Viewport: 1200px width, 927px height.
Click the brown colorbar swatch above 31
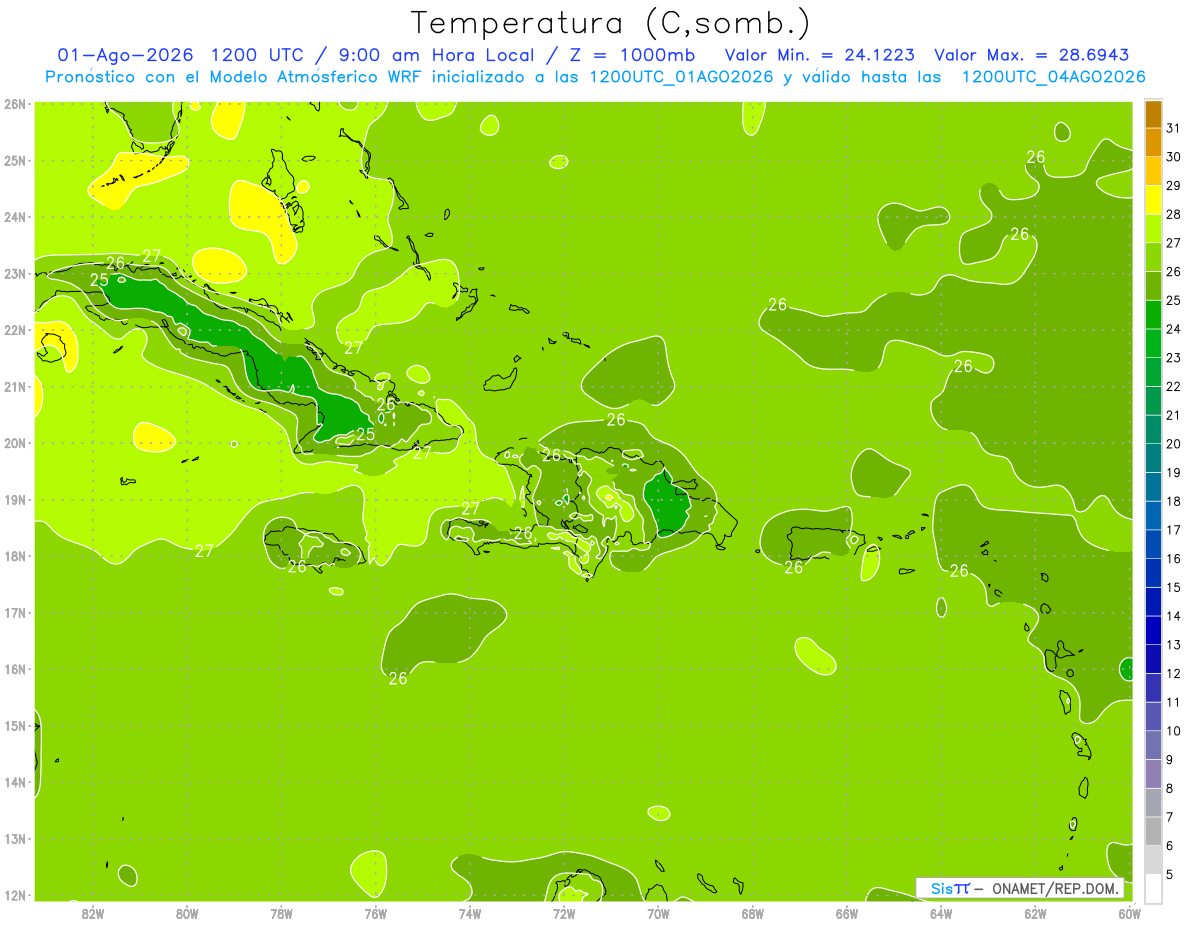pos(1153,115)
